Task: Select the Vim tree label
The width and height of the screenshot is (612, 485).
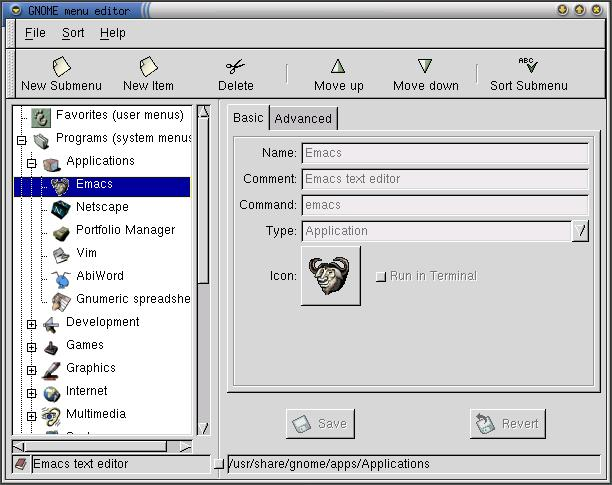Action: pyautogui.click(x=86, y=253)
